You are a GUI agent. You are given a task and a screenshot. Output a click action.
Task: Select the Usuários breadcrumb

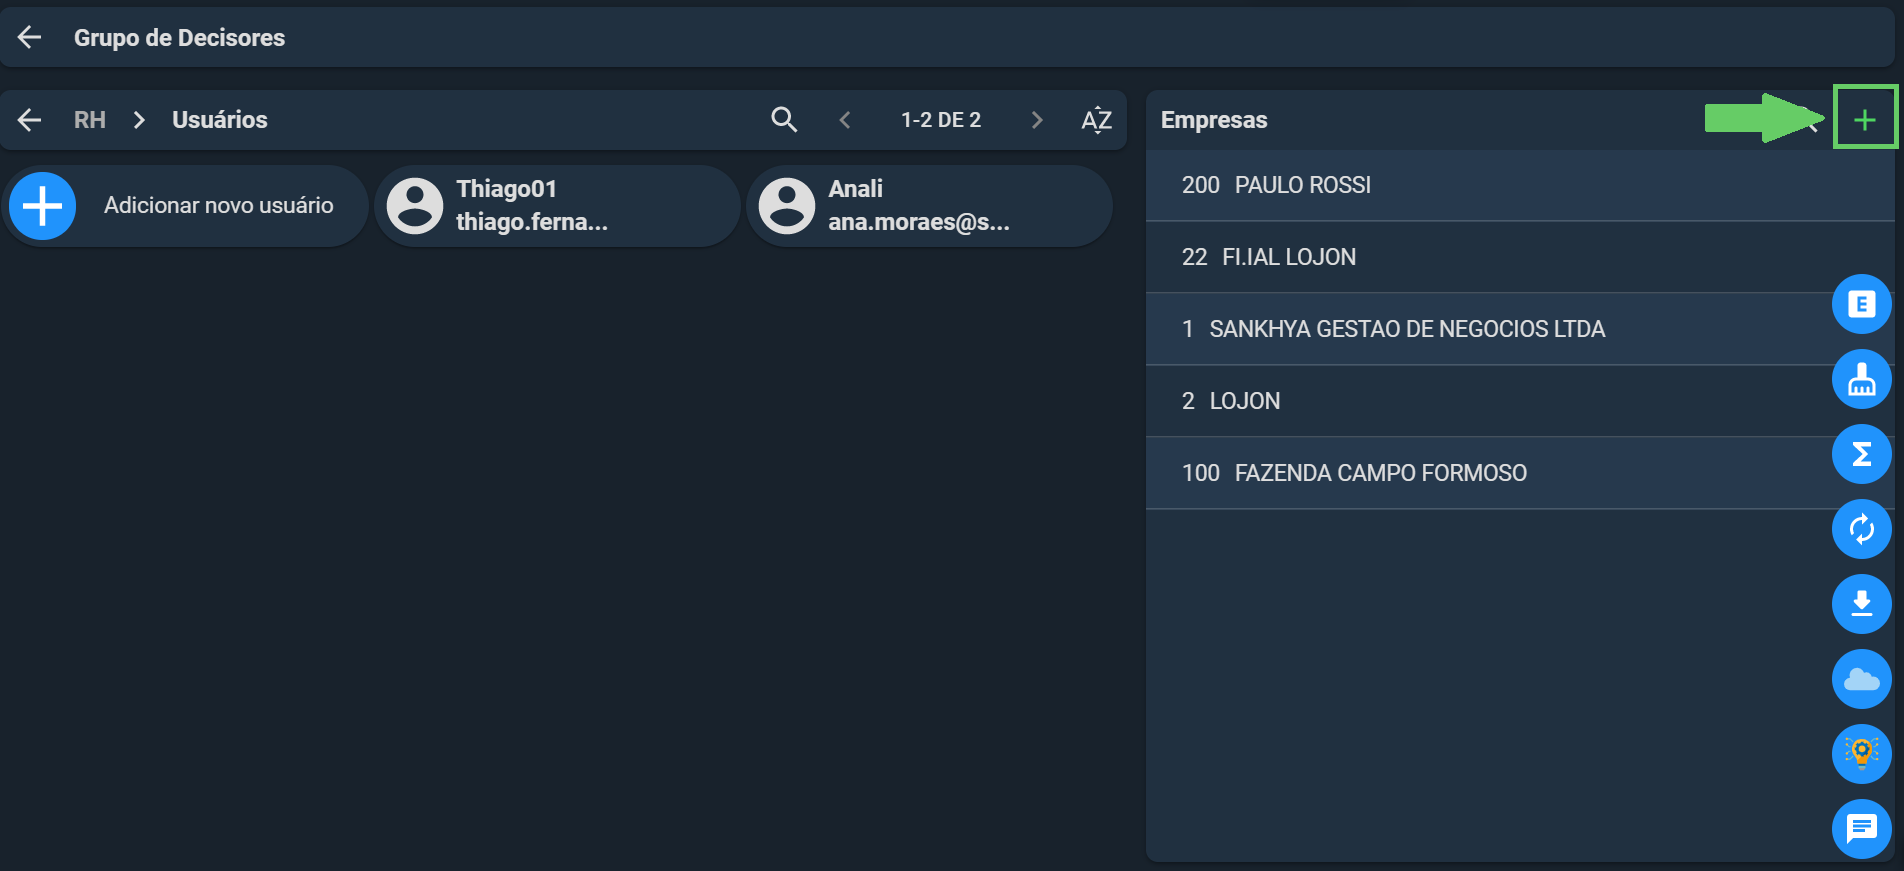[x=220, y=120]
